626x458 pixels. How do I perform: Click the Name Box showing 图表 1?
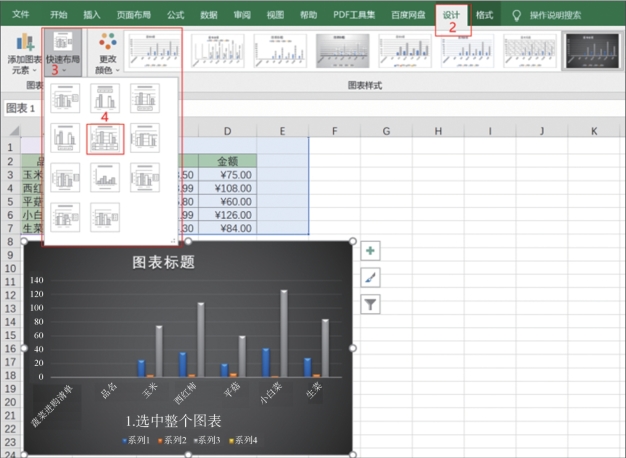23,108
